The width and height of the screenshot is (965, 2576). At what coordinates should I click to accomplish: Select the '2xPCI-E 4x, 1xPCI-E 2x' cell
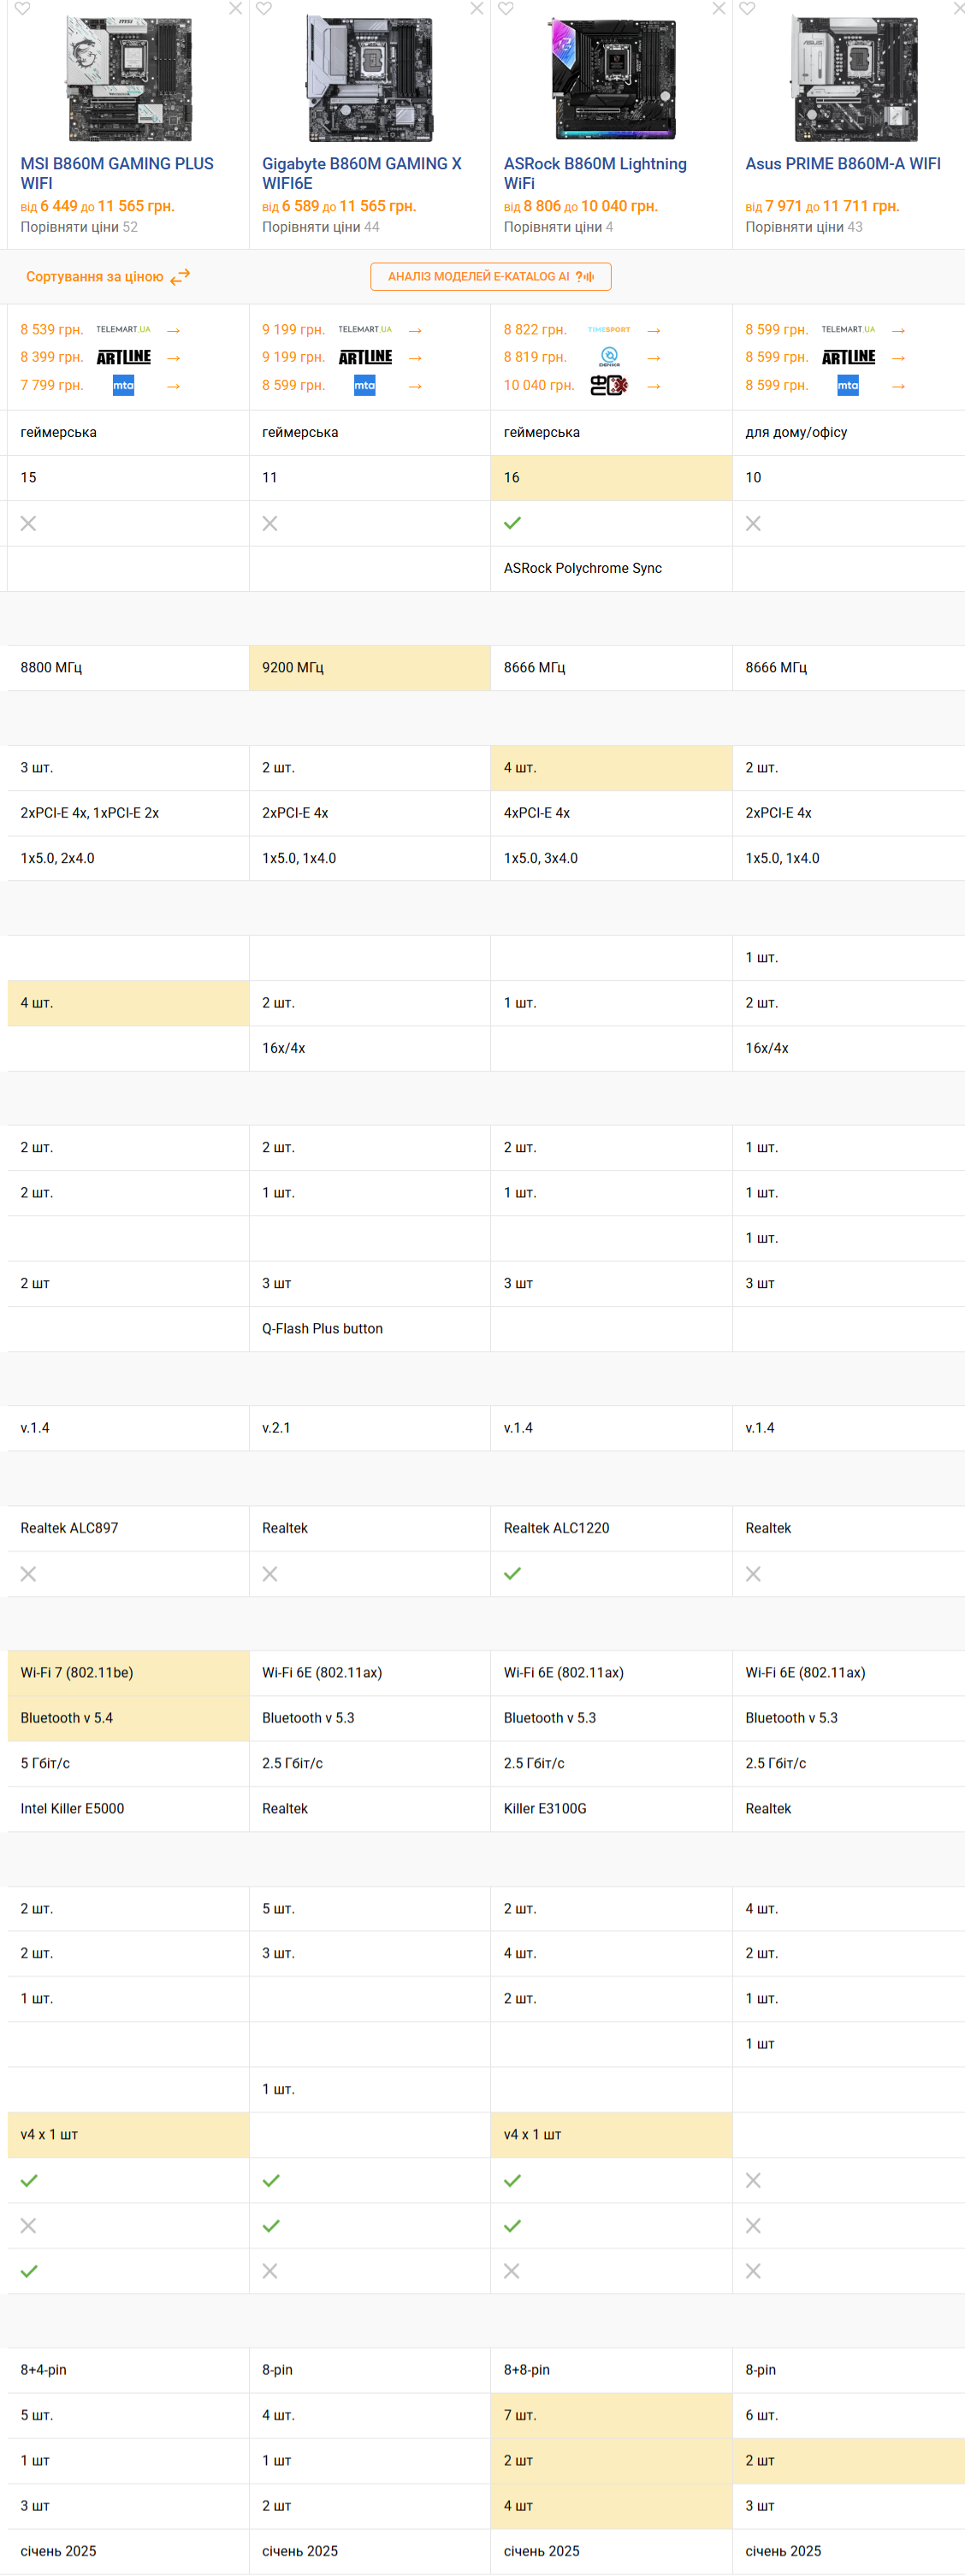pos(128,813)
